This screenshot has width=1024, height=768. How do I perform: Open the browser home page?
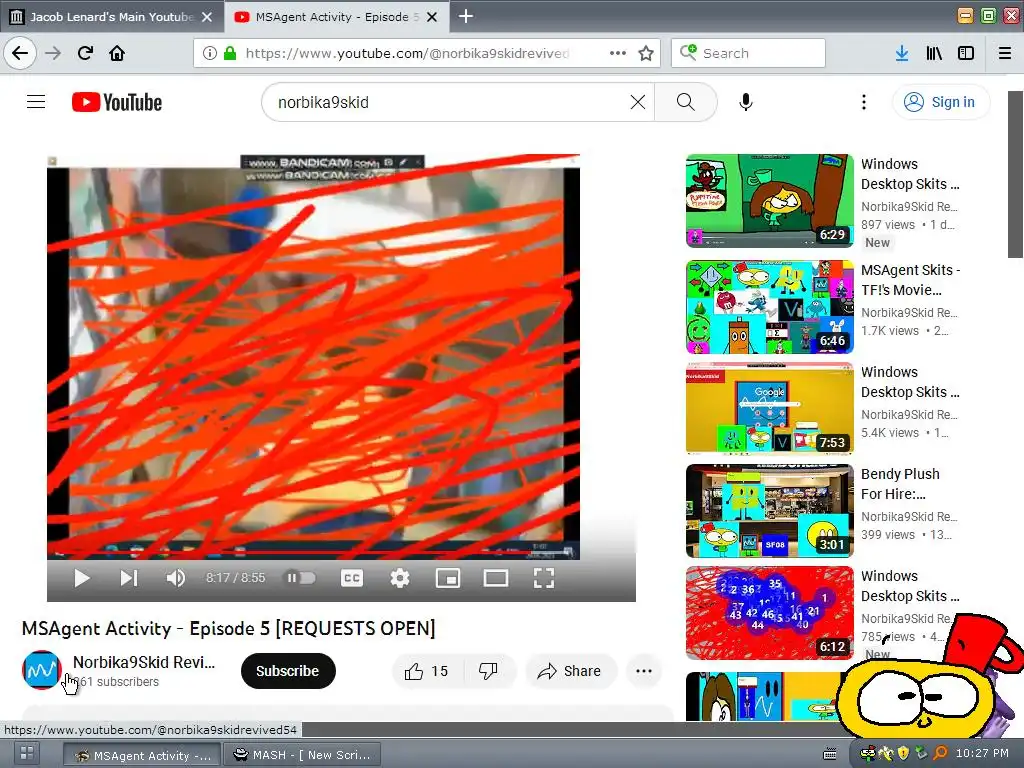click(x=117, y=53)
